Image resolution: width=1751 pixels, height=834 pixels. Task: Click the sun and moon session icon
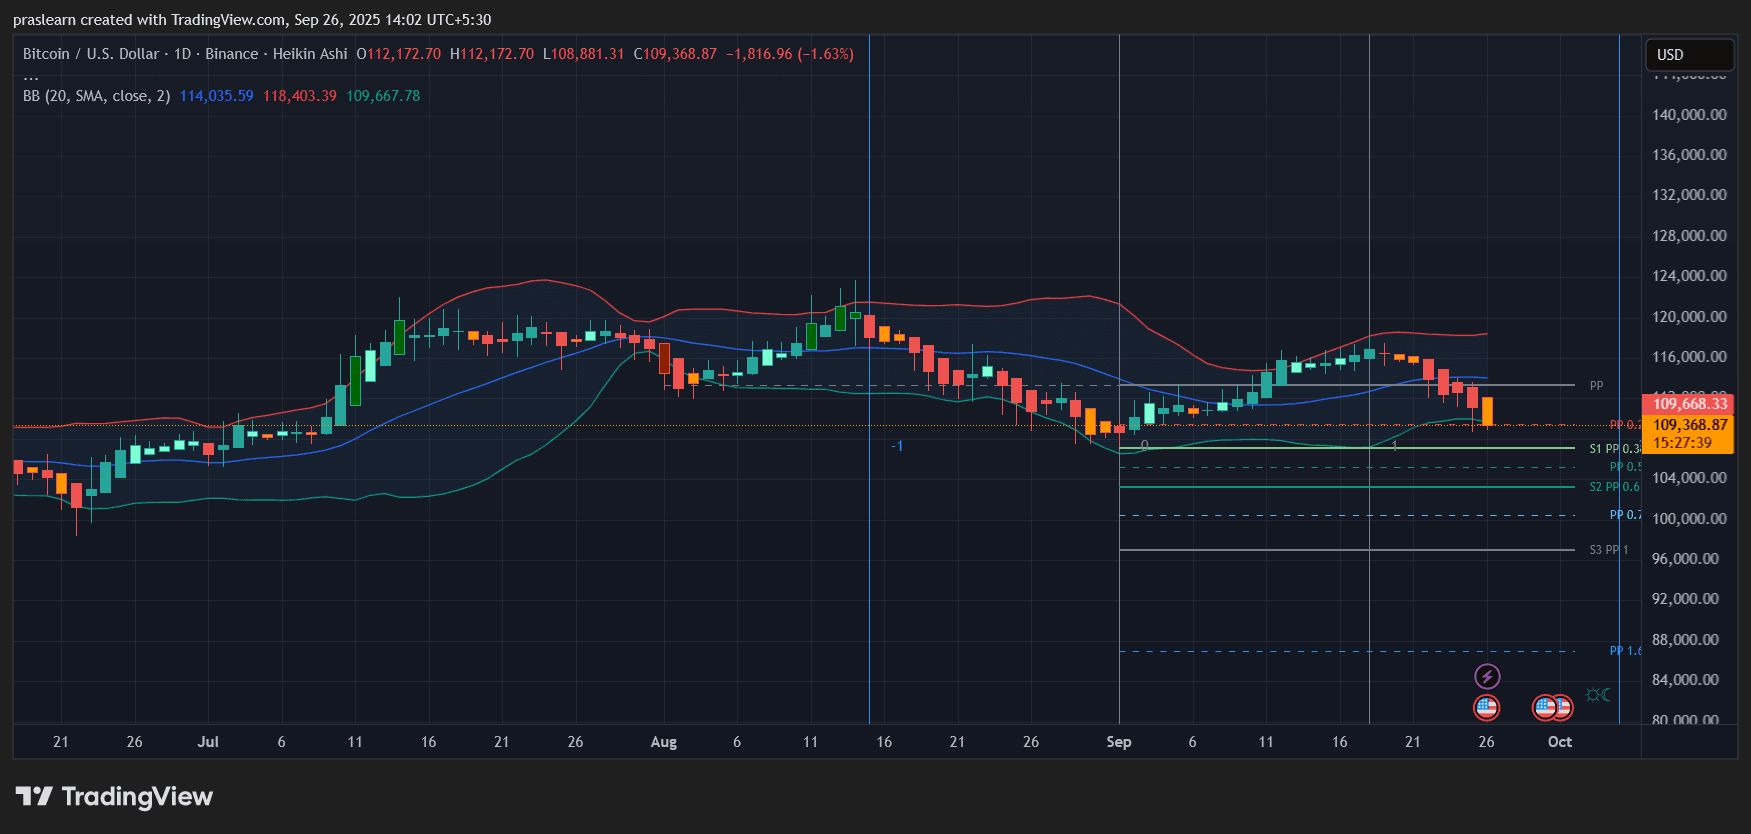[1597, 695]
